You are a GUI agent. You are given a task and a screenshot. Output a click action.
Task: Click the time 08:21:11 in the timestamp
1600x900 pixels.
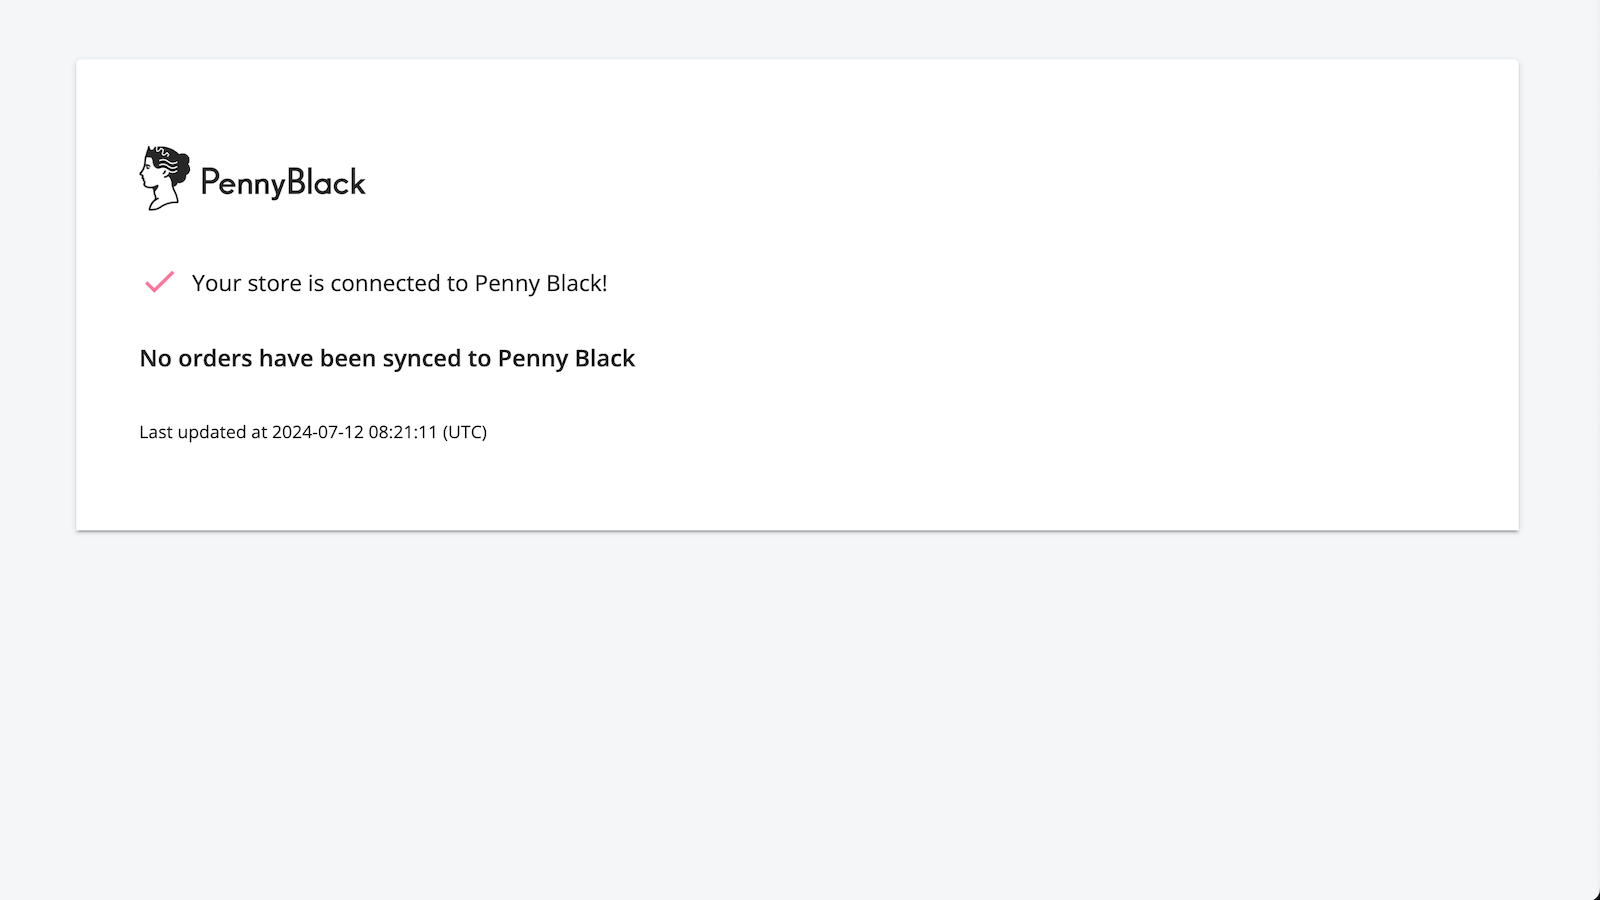tap(403, 432)
